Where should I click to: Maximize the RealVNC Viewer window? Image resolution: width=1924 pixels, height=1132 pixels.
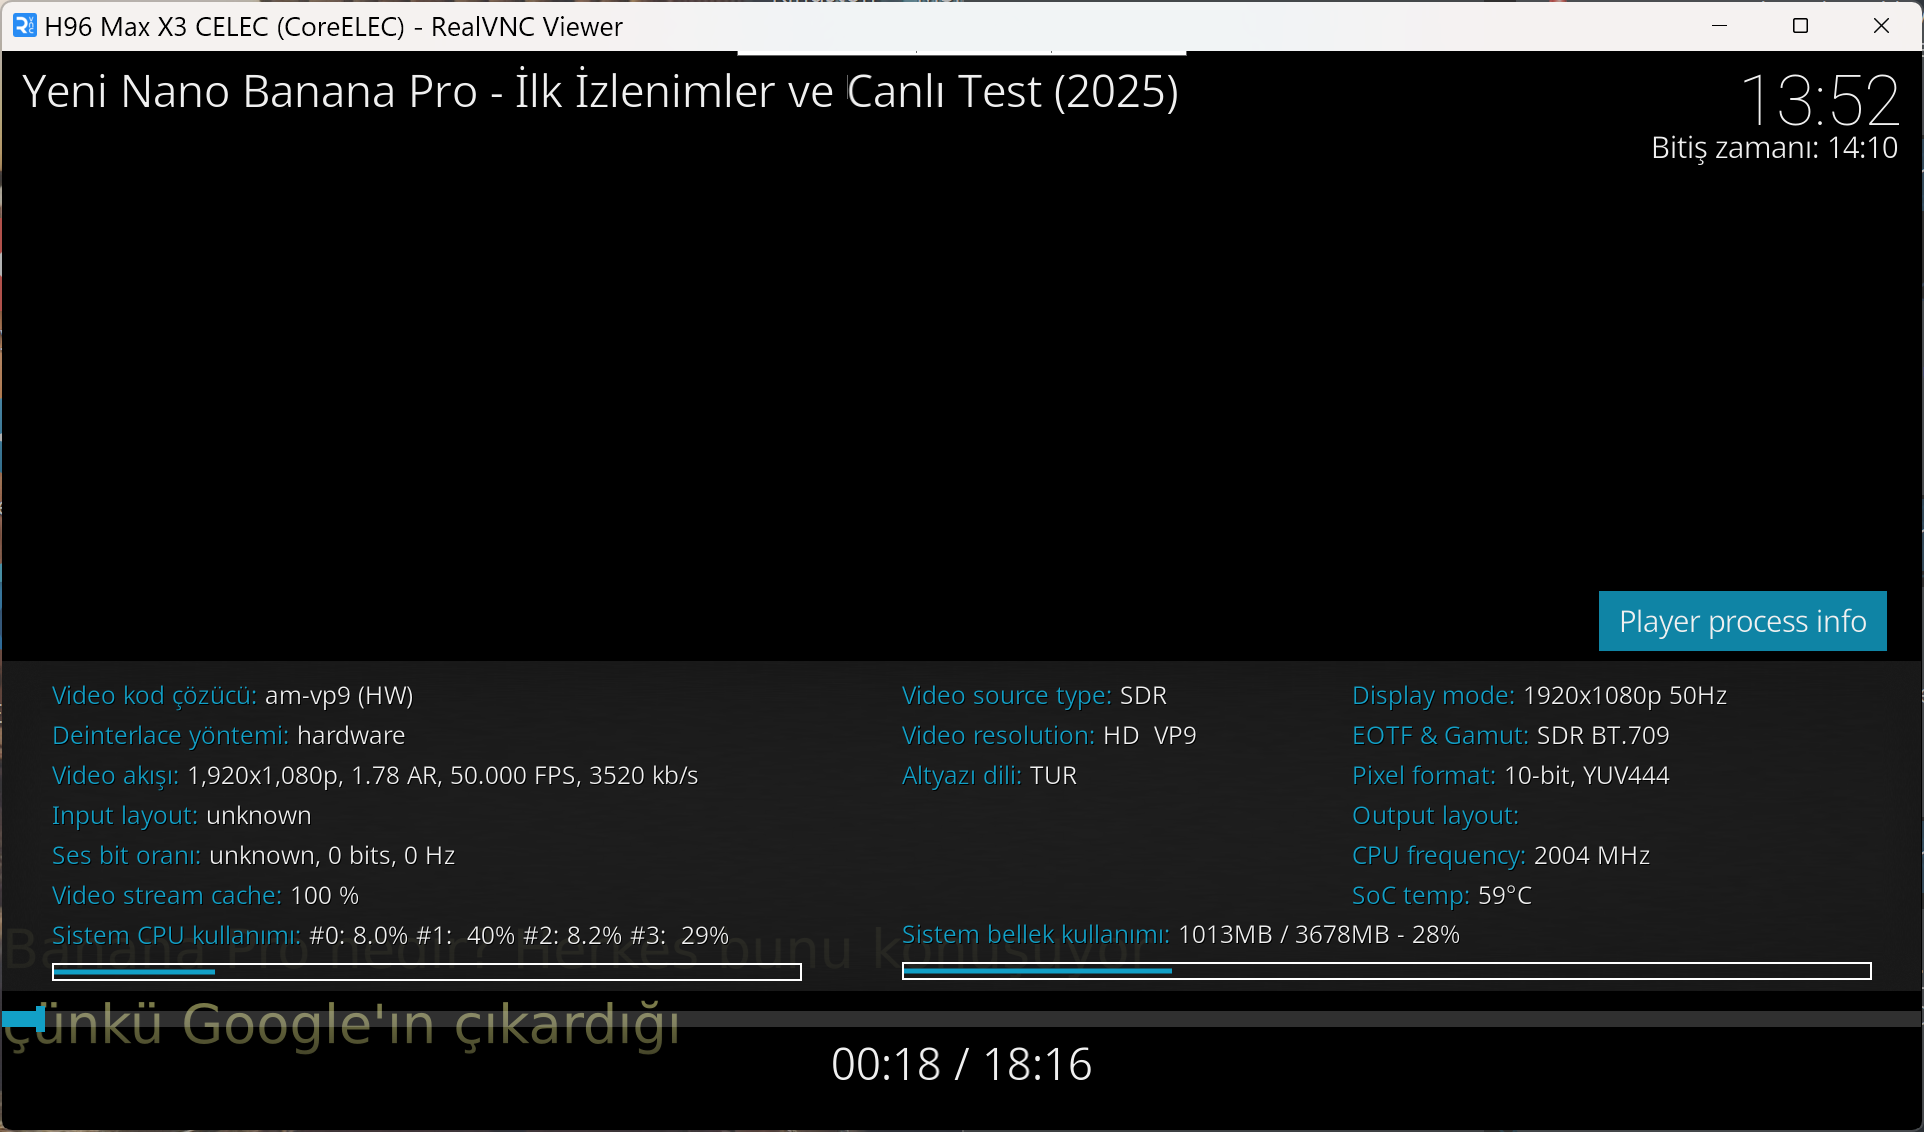pyautogui.click(x=1800, y=26)
